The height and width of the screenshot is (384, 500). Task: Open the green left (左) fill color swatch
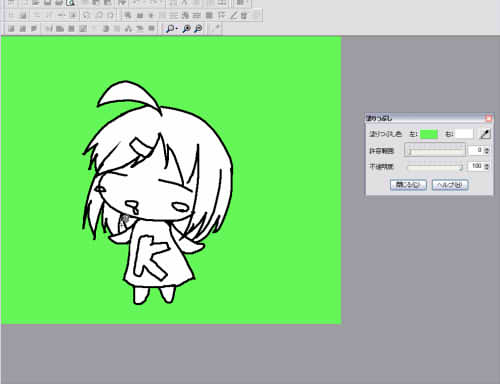[429, 134]
